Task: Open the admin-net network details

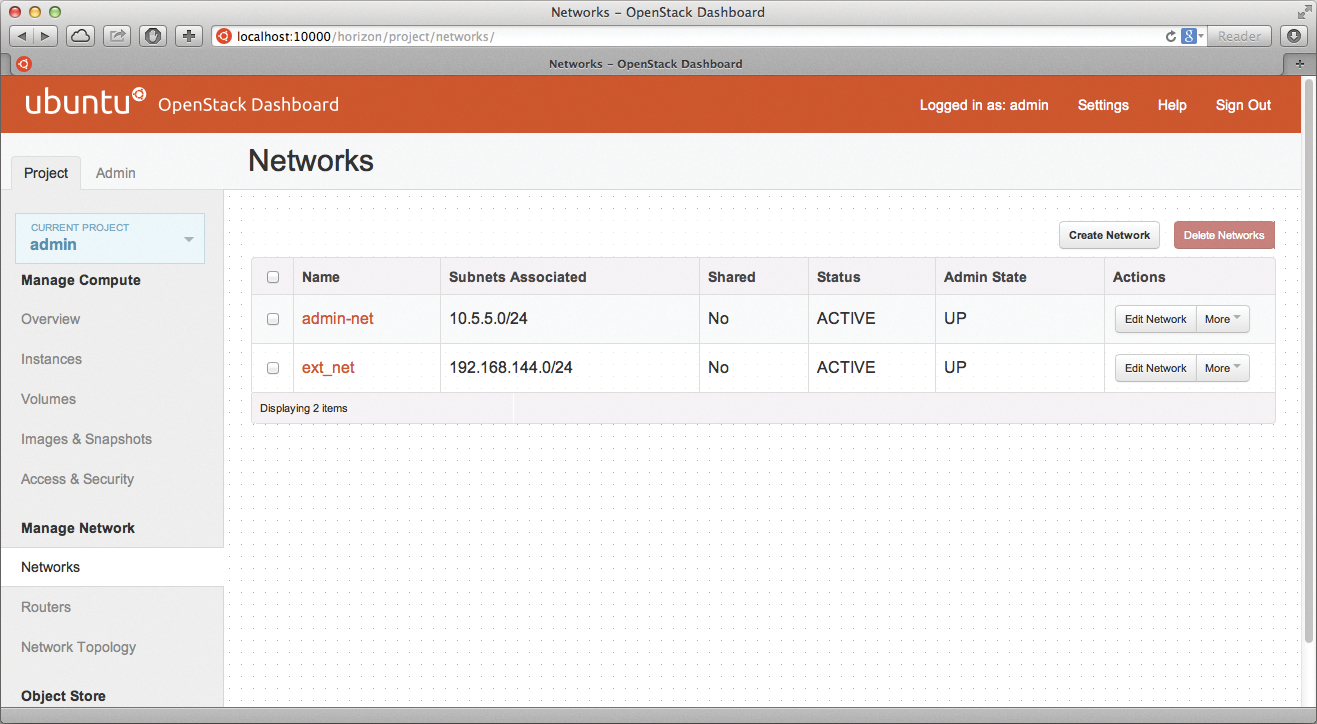Action: tap(337, 318)
